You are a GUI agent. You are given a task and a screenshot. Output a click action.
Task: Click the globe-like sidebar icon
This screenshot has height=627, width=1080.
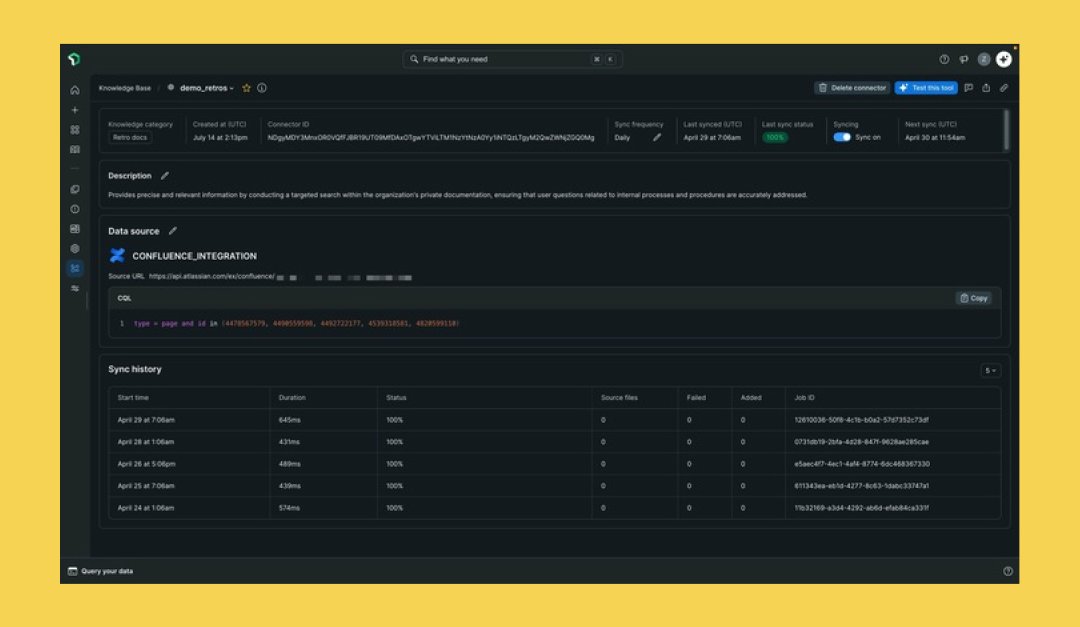tap(74, 249)
